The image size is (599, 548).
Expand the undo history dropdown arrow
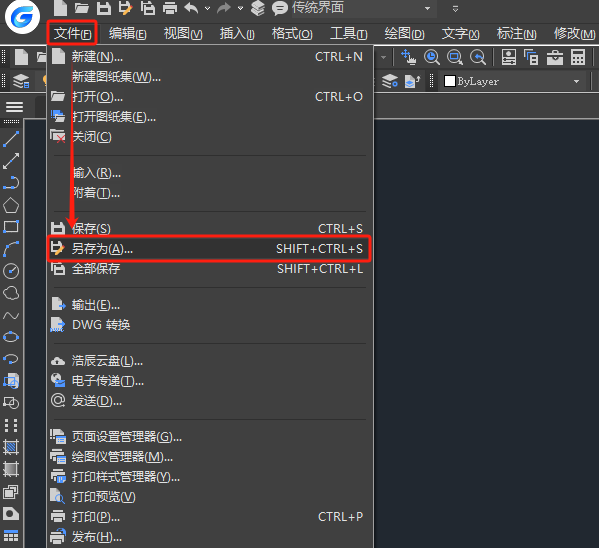207,8
